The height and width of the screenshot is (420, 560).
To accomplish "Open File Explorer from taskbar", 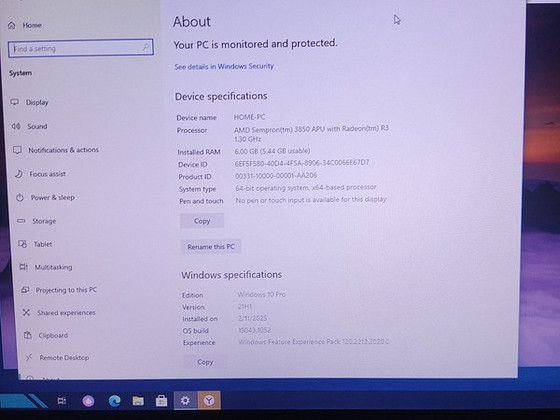I will tap(138, 401).
